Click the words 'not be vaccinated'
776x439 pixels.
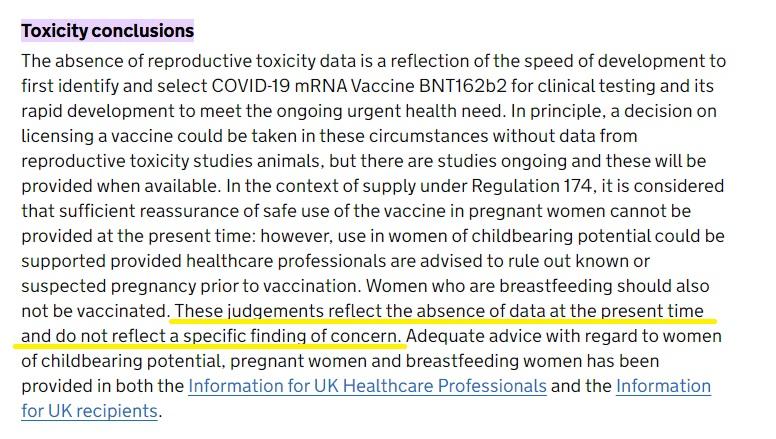point(94,311)
